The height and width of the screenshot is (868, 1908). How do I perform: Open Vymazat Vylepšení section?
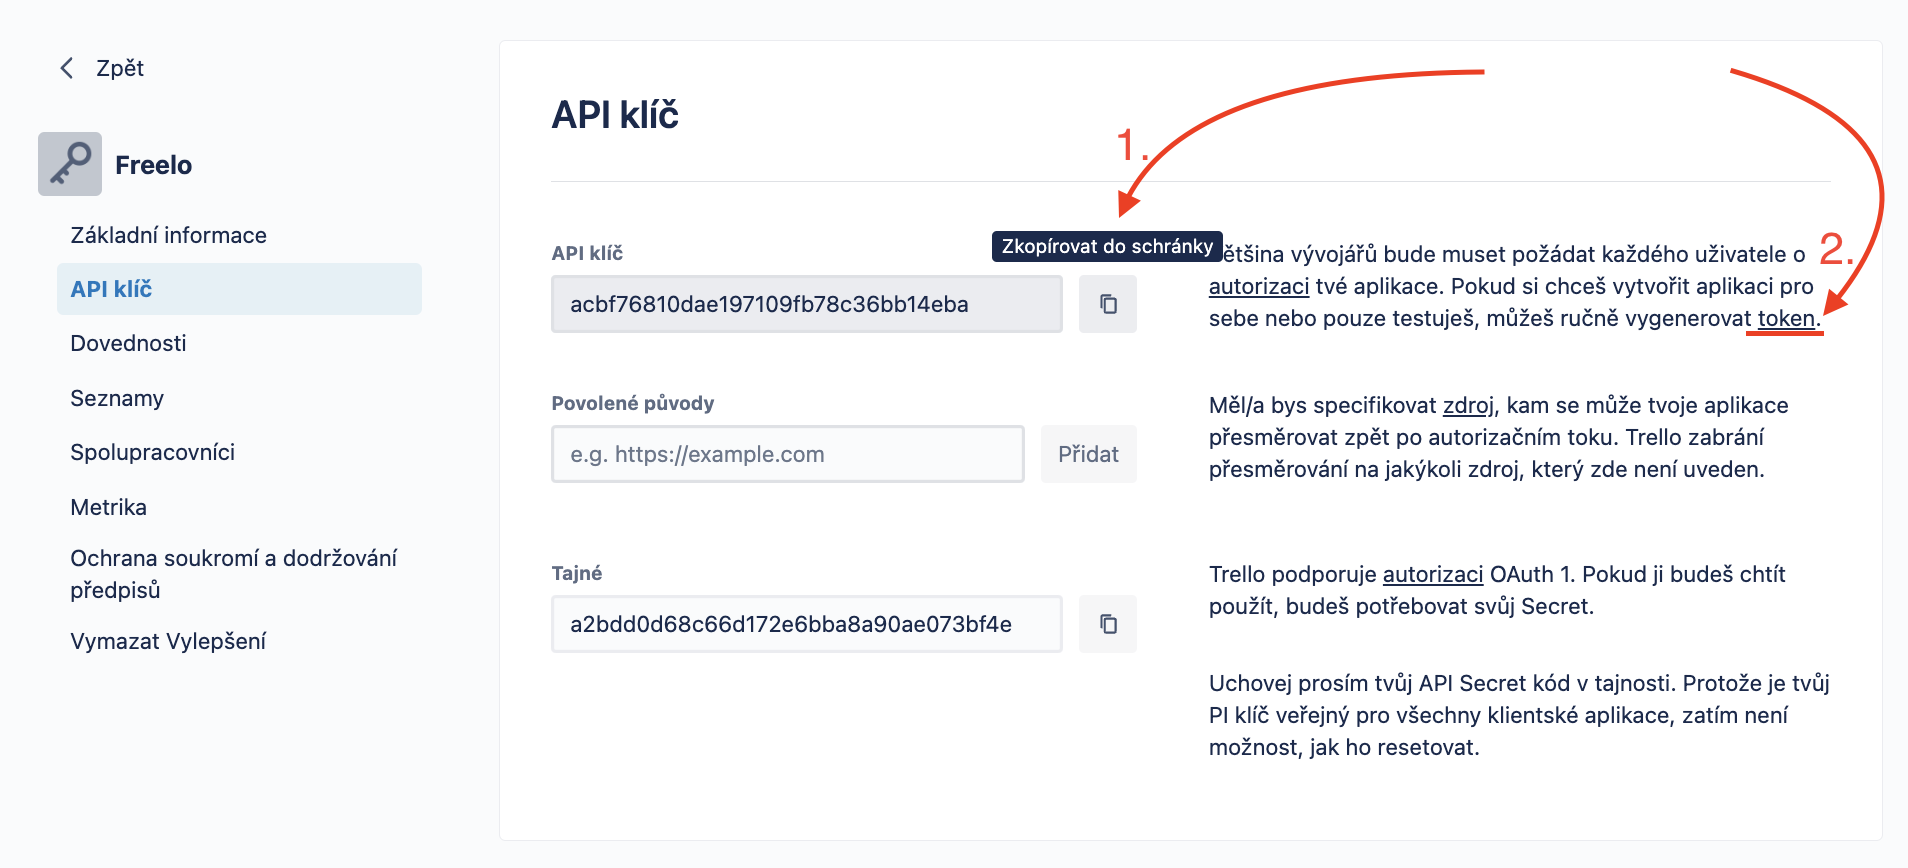[x=168, y=641]
